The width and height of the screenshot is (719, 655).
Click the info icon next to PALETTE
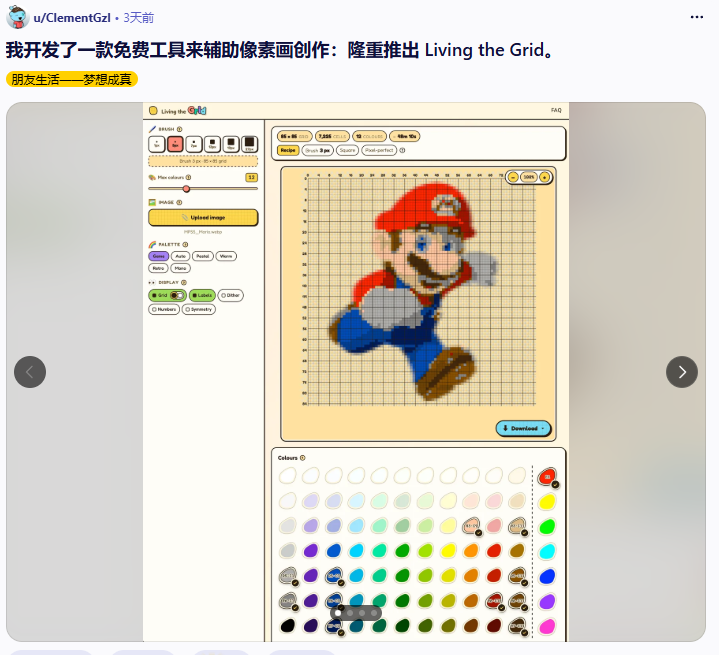pos(185,244)
